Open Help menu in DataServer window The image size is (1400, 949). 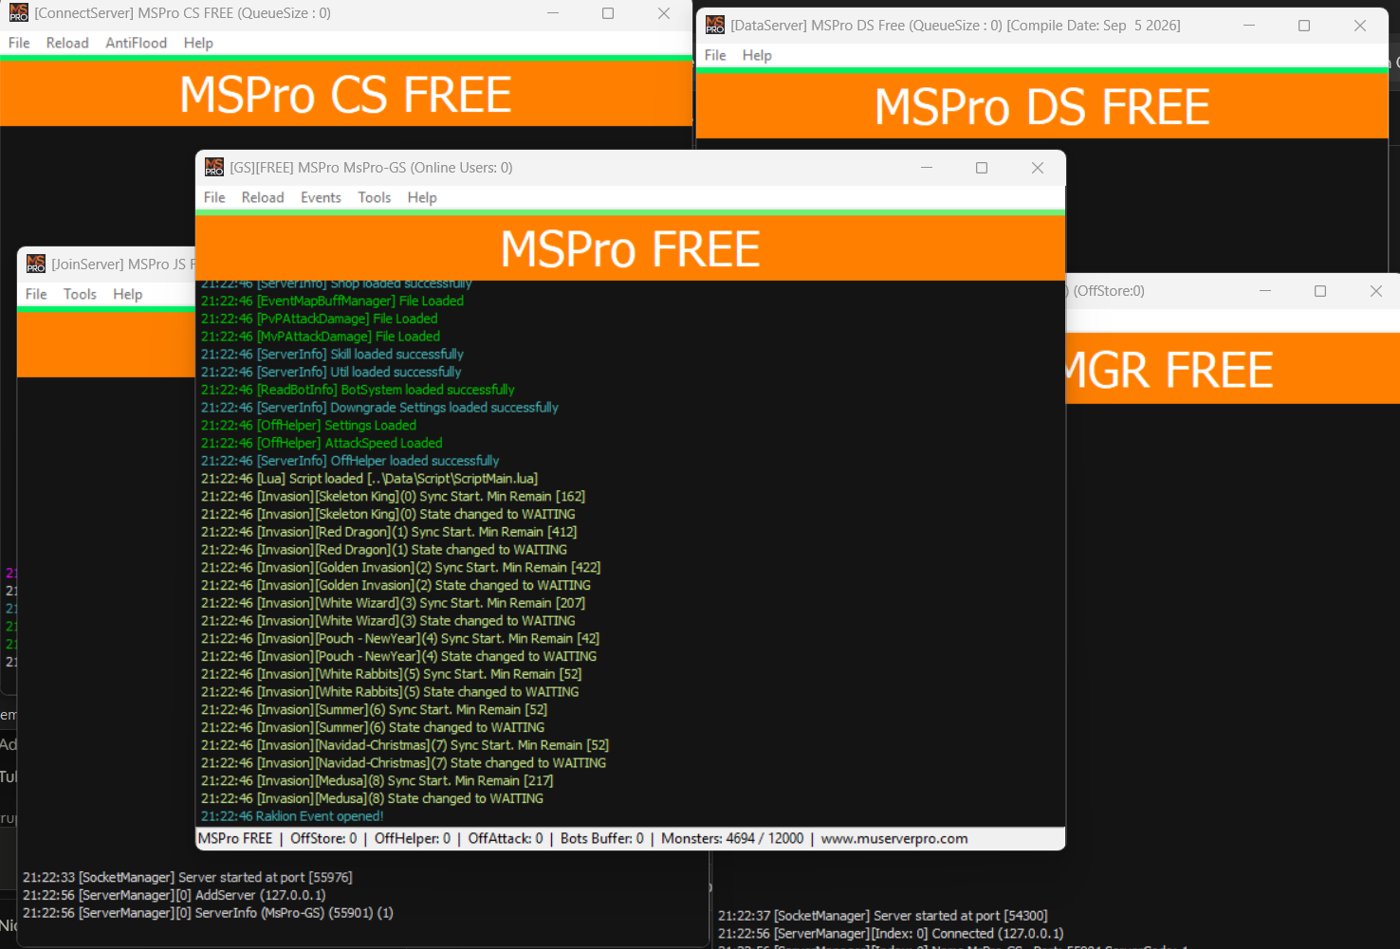point(757,55)
